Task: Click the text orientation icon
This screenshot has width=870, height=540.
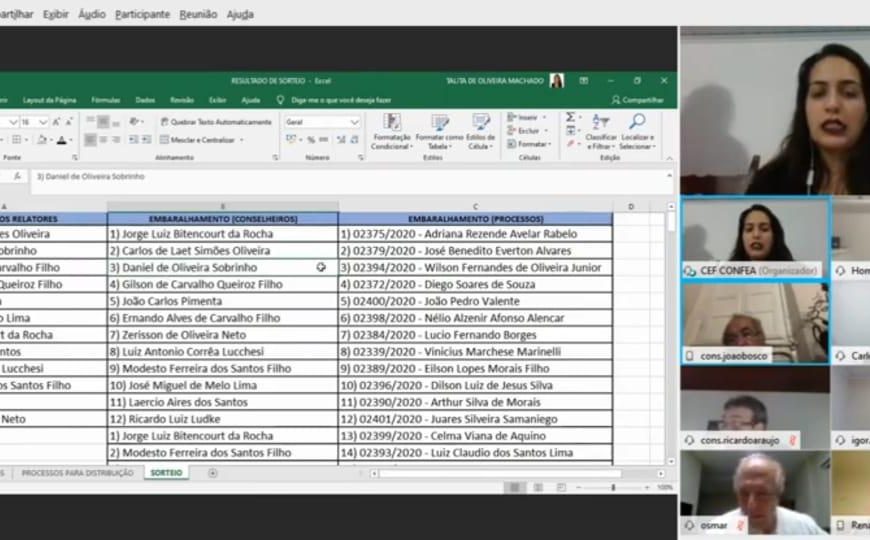Action: 134,122
